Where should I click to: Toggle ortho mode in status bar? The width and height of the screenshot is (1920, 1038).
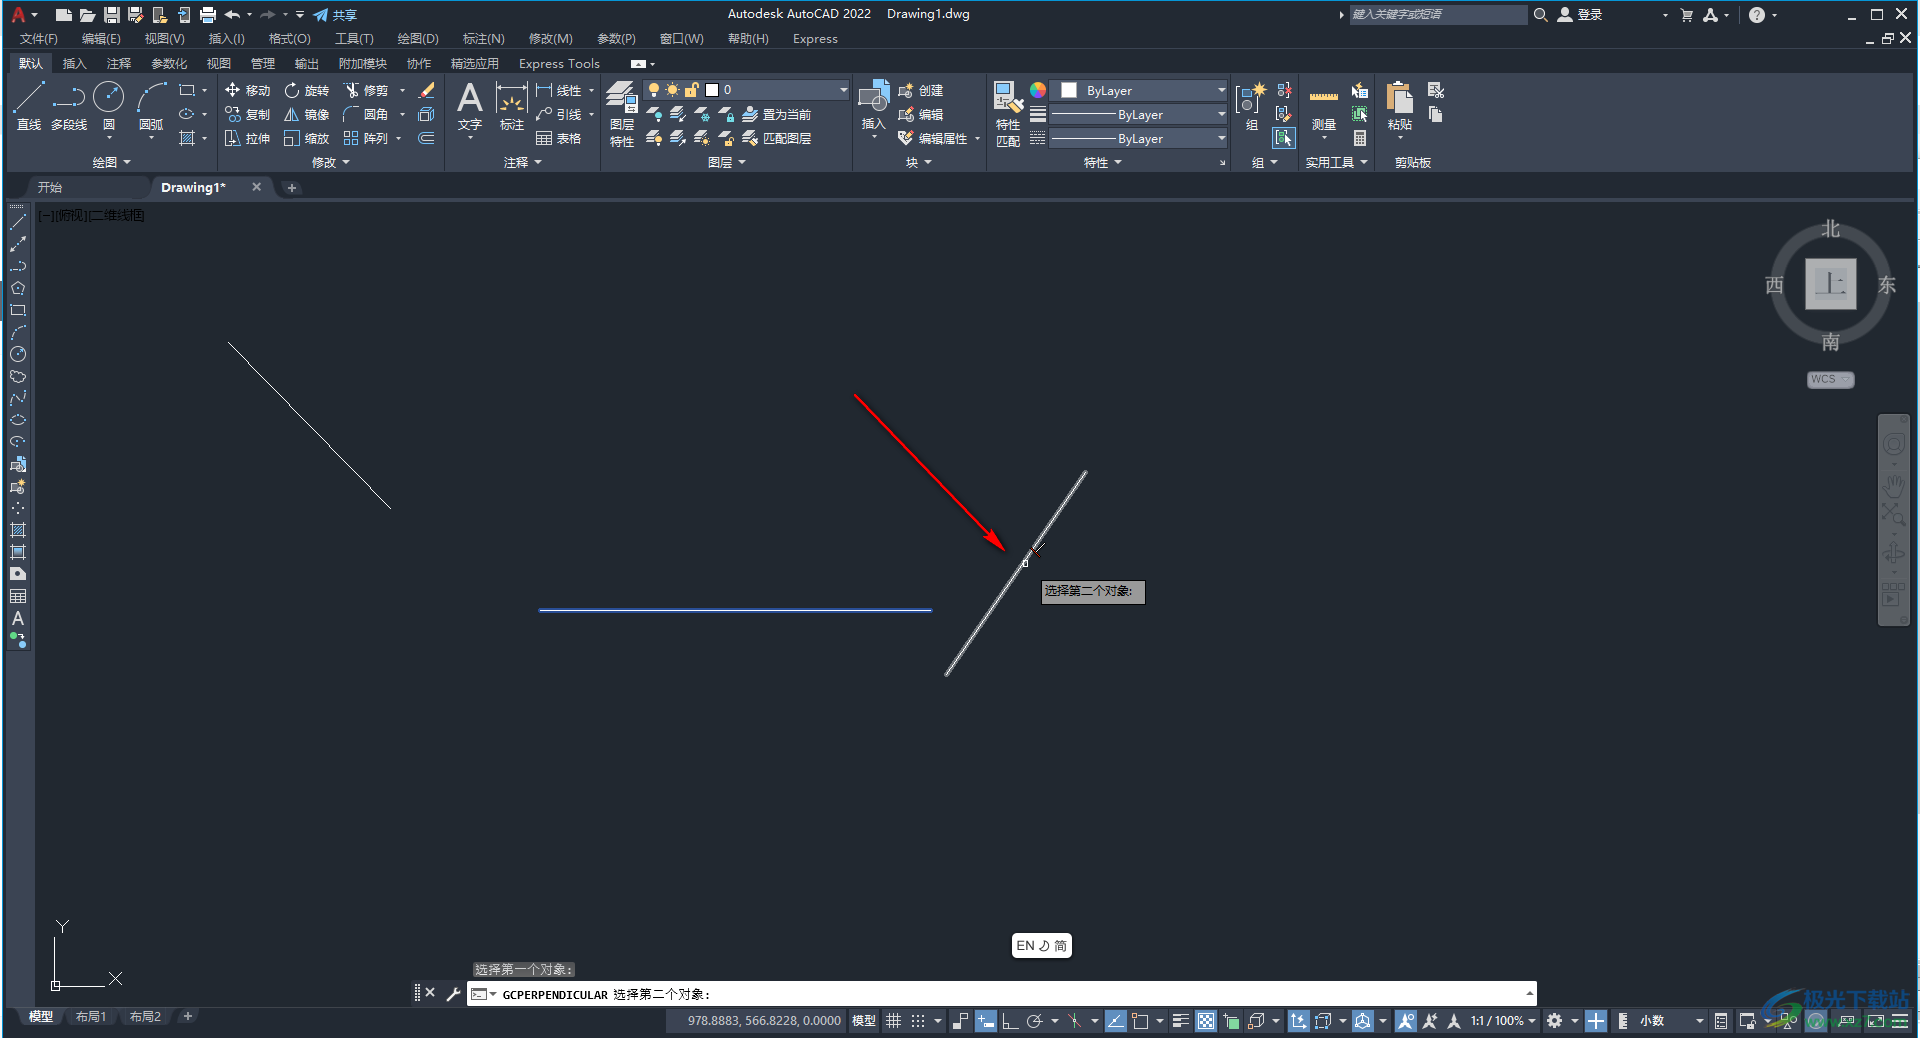1009,1021
